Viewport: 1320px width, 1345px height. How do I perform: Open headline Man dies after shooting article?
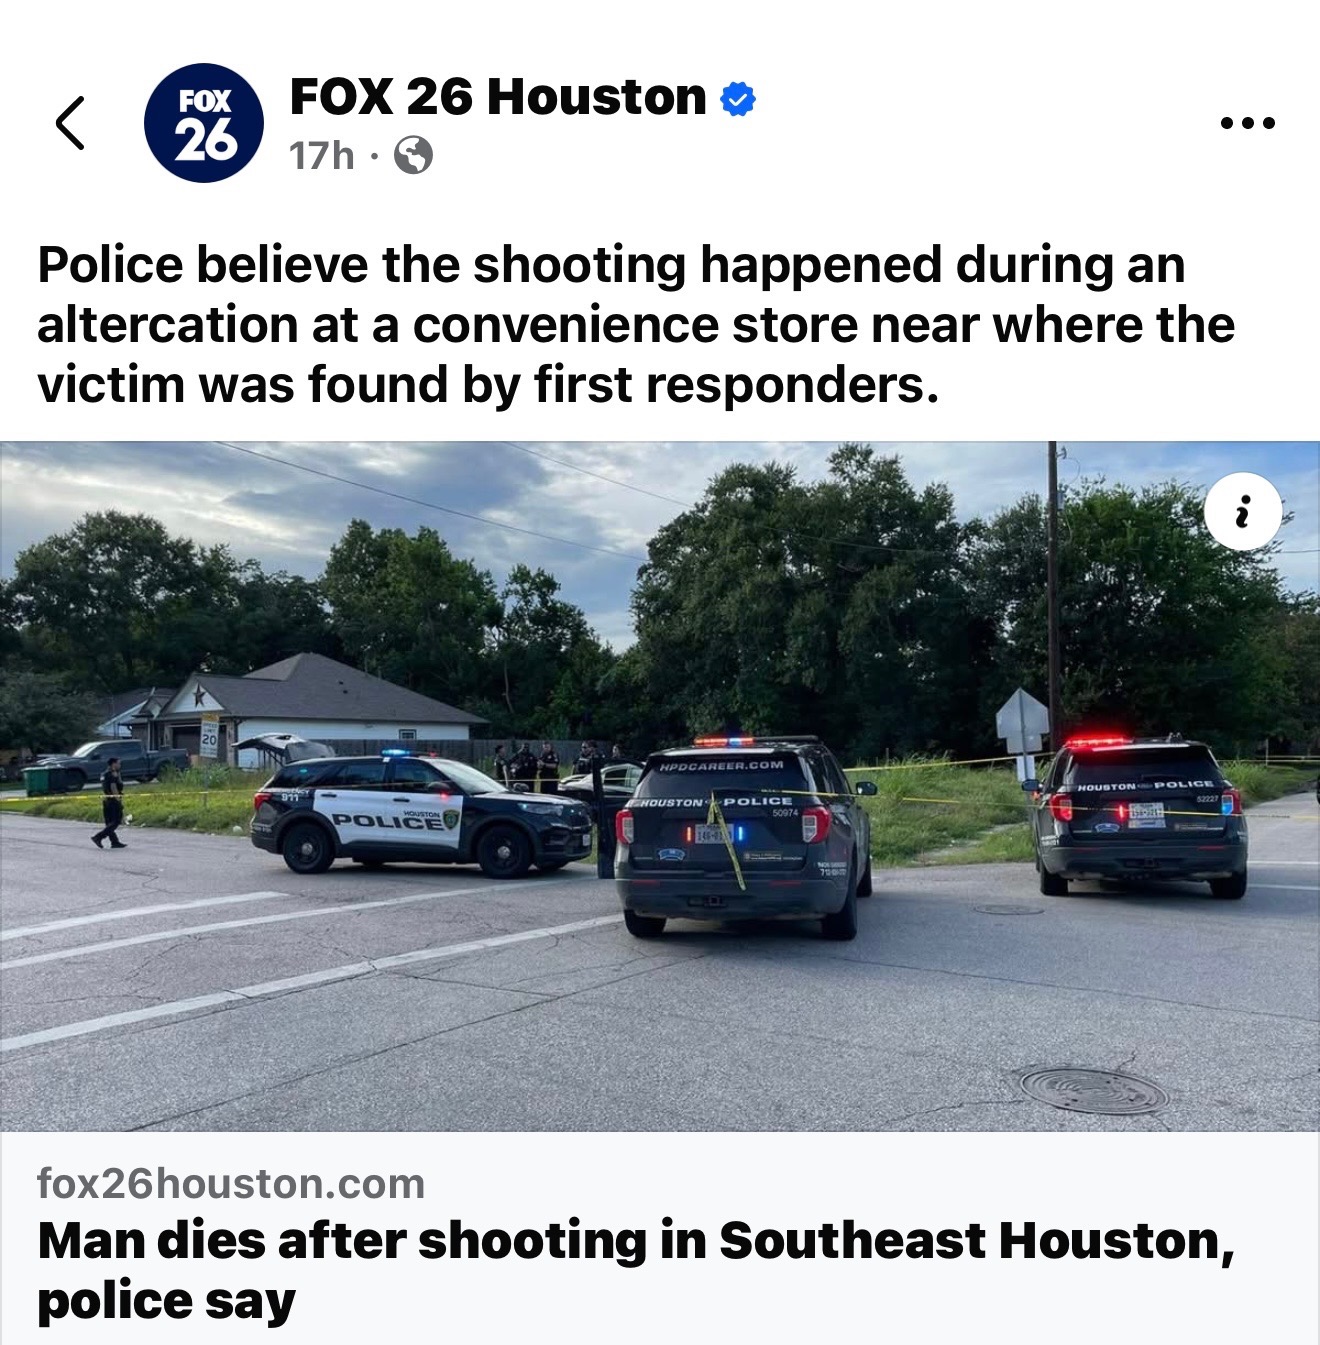pyautogui.click(x=636, y=1270)
